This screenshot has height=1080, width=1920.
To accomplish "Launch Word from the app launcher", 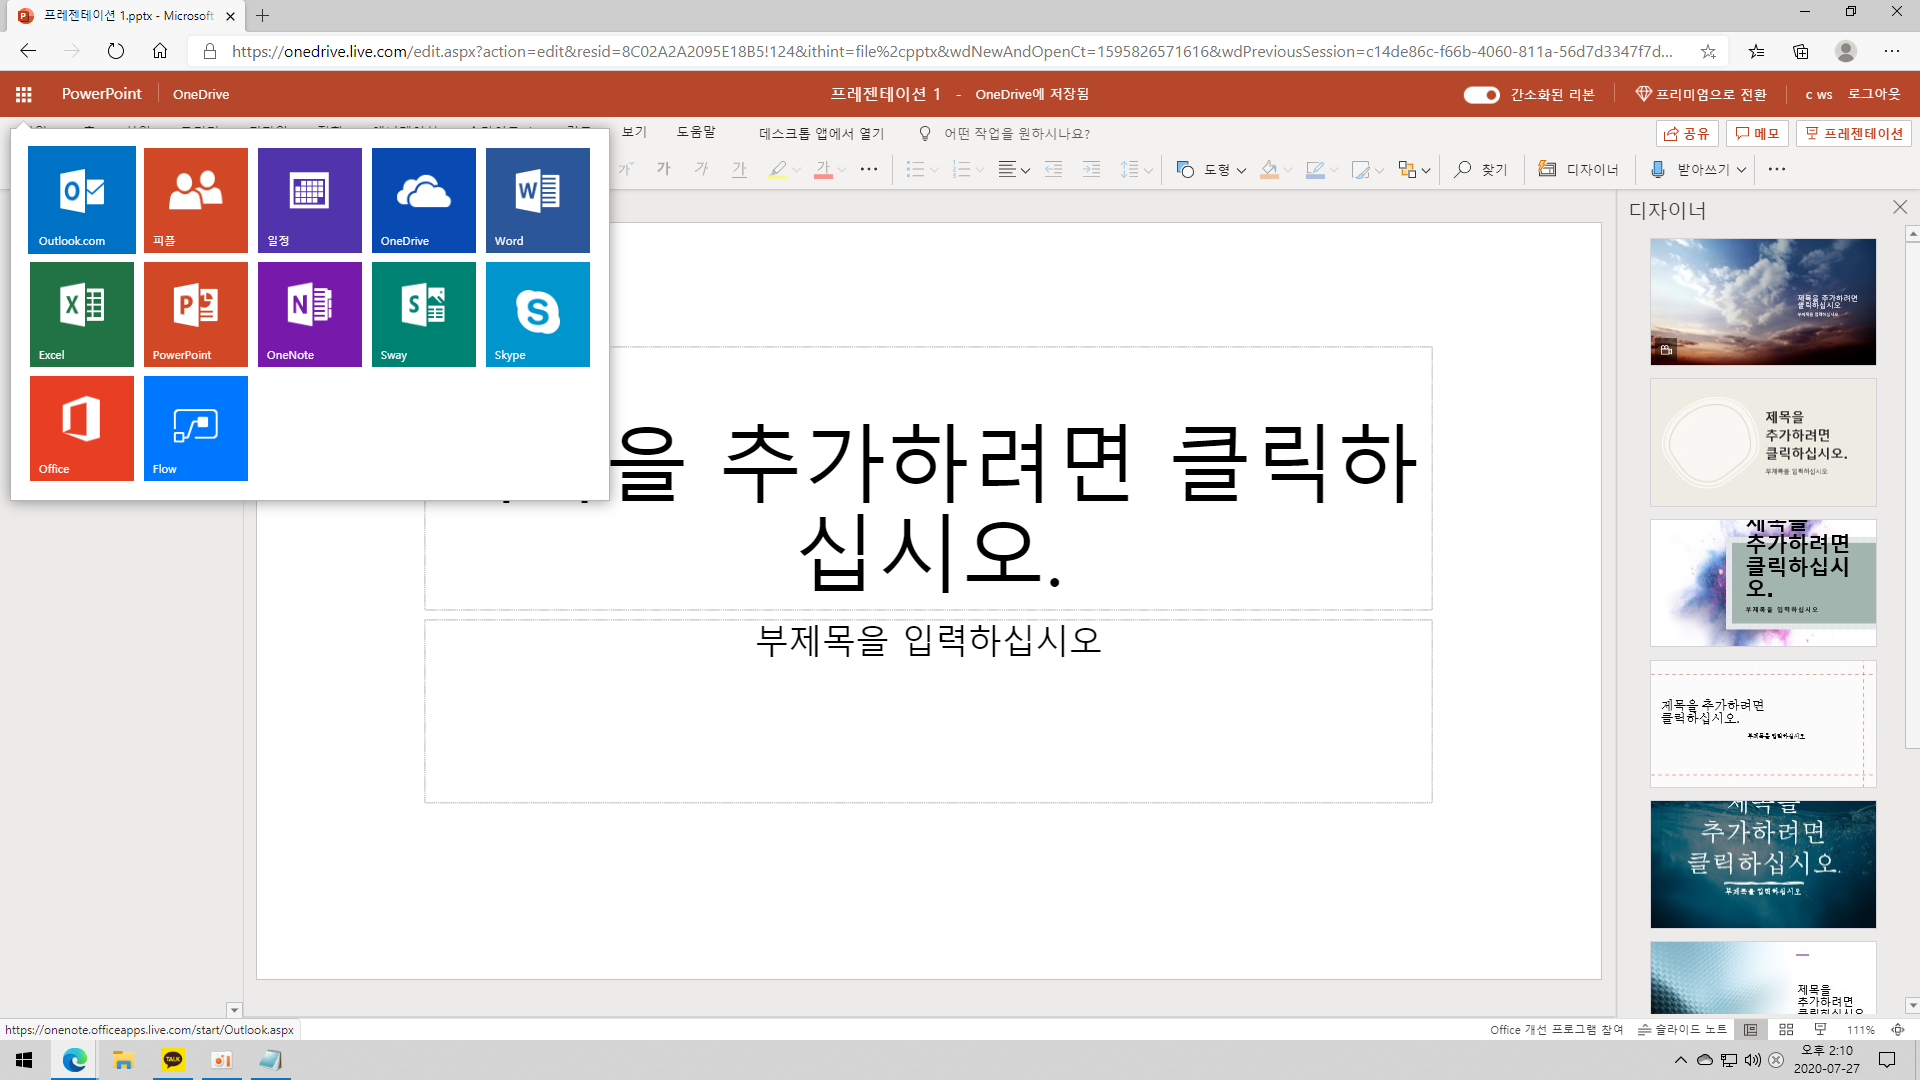I will pos(538,200).
